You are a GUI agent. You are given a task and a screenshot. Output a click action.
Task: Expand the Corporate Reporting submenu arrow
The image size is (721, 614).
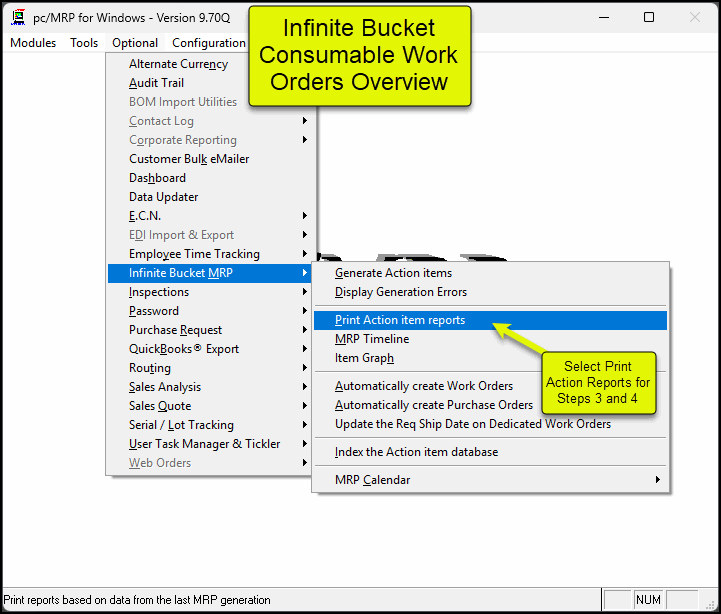(304, 139)
